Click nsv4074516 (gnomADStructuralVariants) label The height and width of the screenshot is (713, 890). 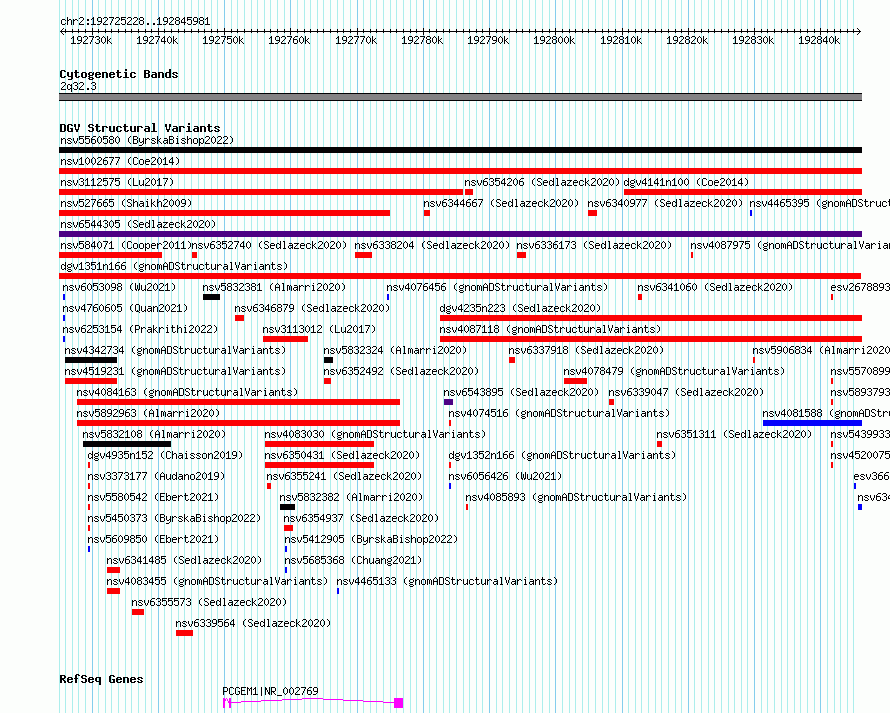pos(559,413)
